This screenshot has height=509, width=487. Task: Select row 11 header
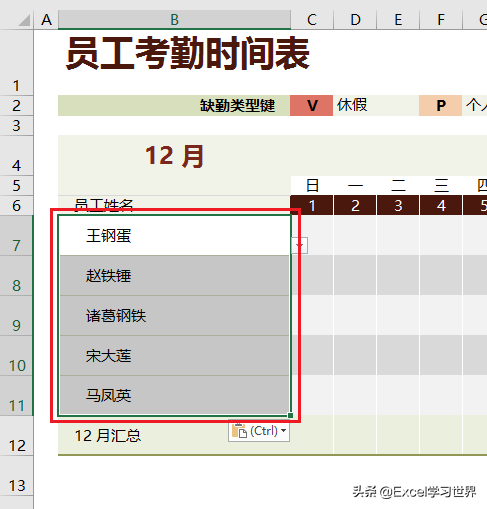point(16,396)
